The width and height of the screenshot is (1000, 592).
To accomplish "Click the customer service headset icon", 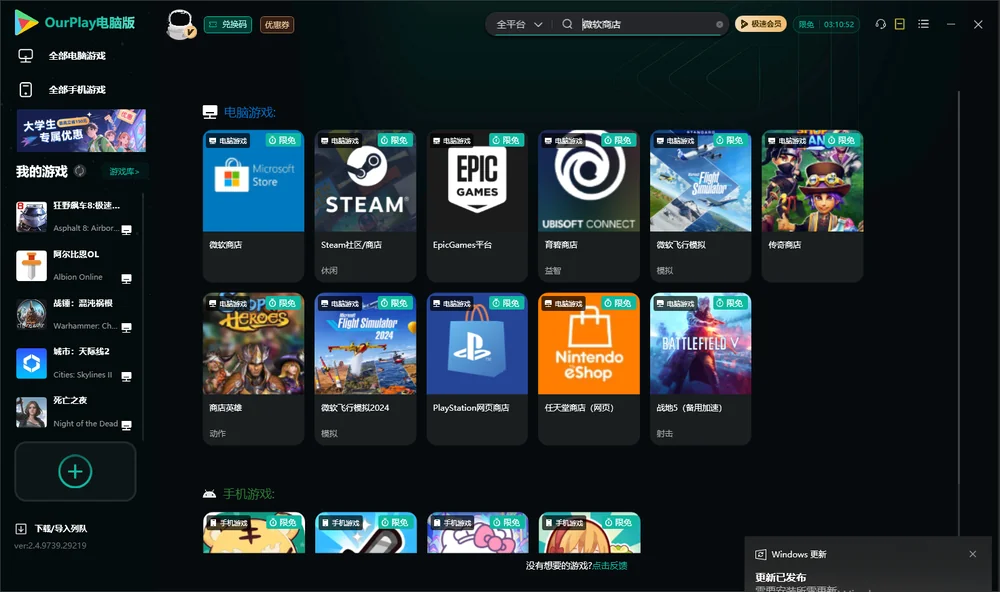I will click(880, 24).
